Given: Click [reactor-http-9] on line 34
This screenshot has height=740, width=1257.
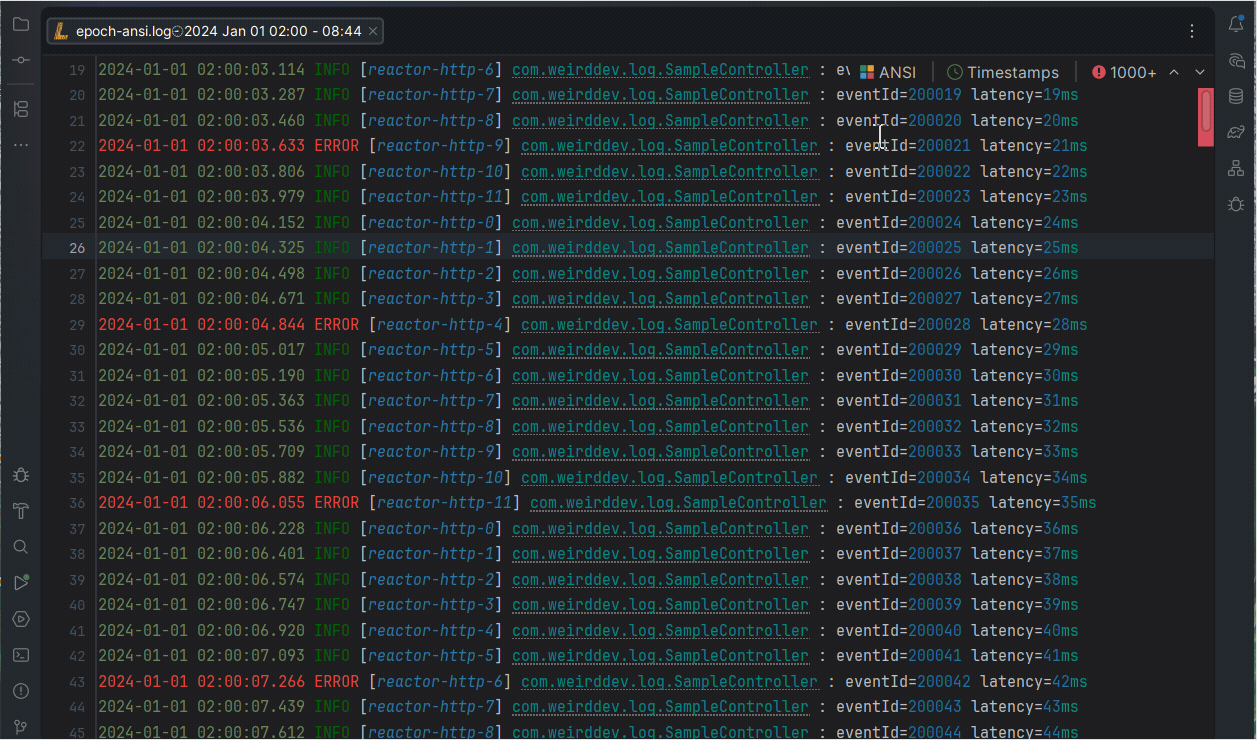Looking at the screenshot, I should pos(431,451).
